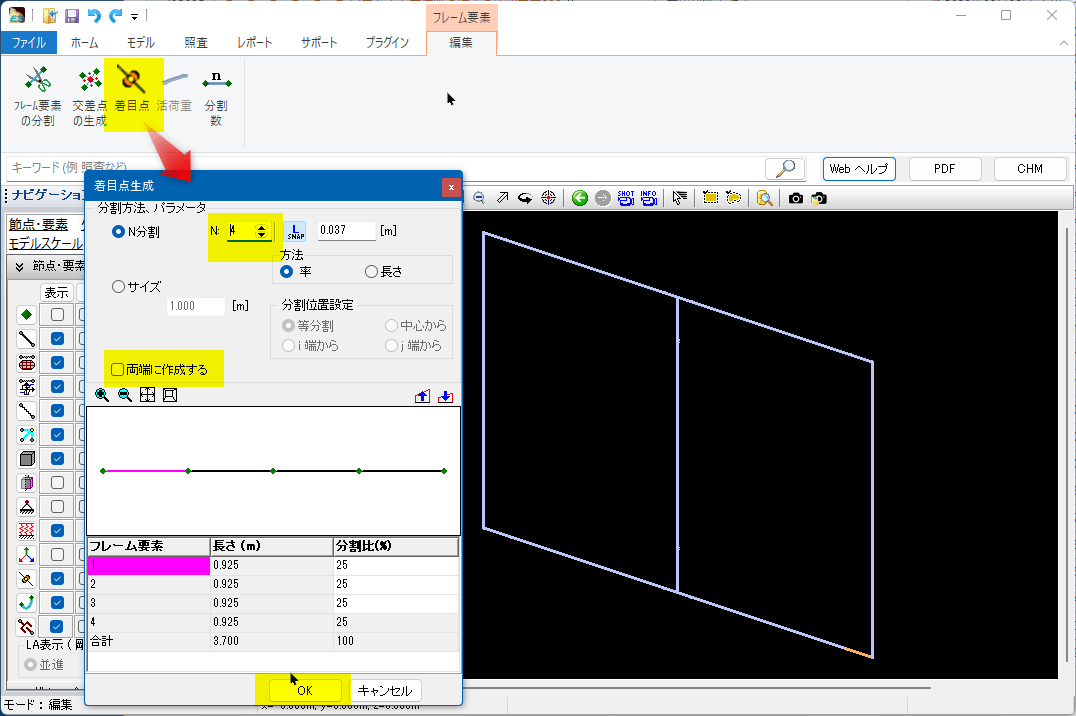
Task: Click the キャンセル button in dialog
Action: [x=385, y=690]
